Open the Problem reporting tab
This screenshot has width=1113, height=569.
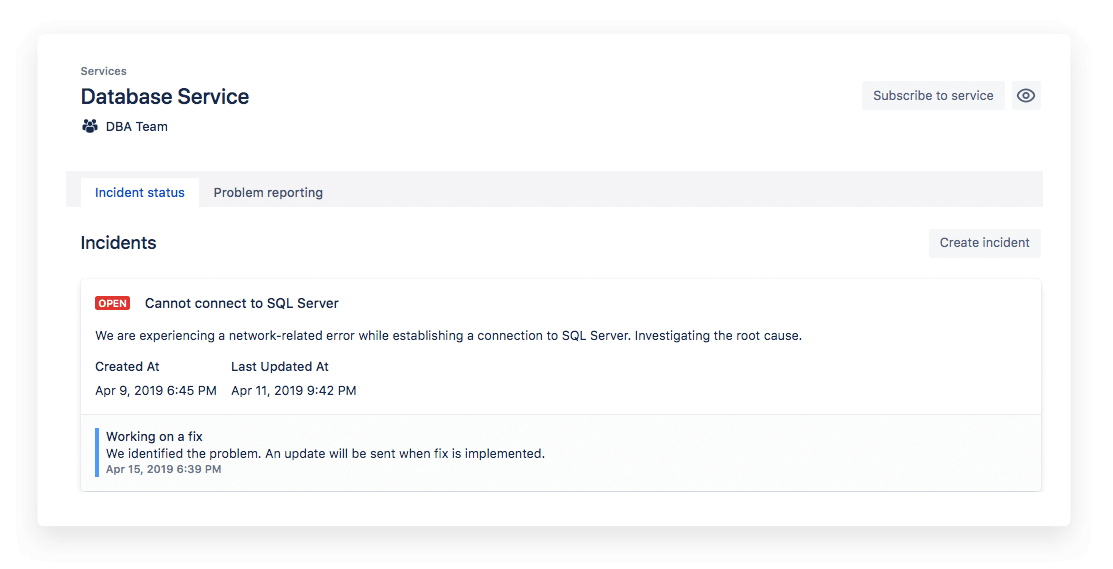[268, 193]
